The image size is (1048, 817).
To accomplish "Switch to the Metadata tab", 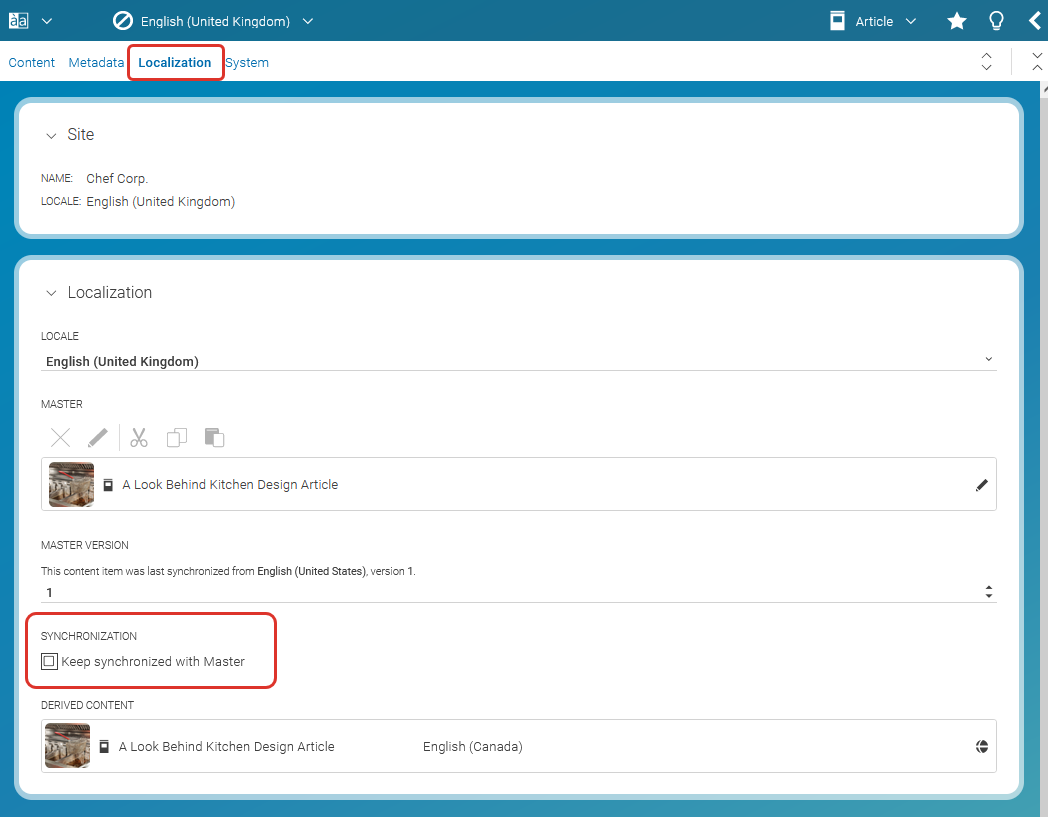I will point(96,62).
